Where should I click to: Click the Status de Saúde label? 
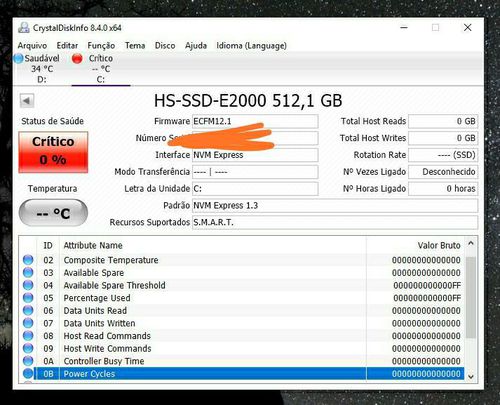coord(53,121)
